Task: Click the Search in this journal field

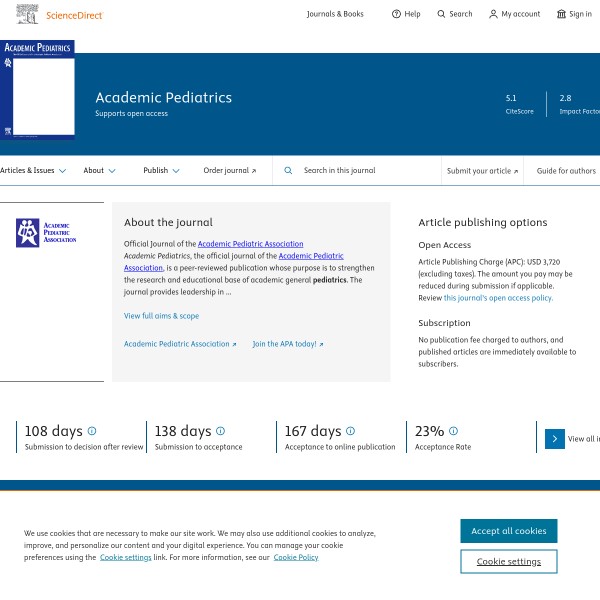Action: [365, 171]
